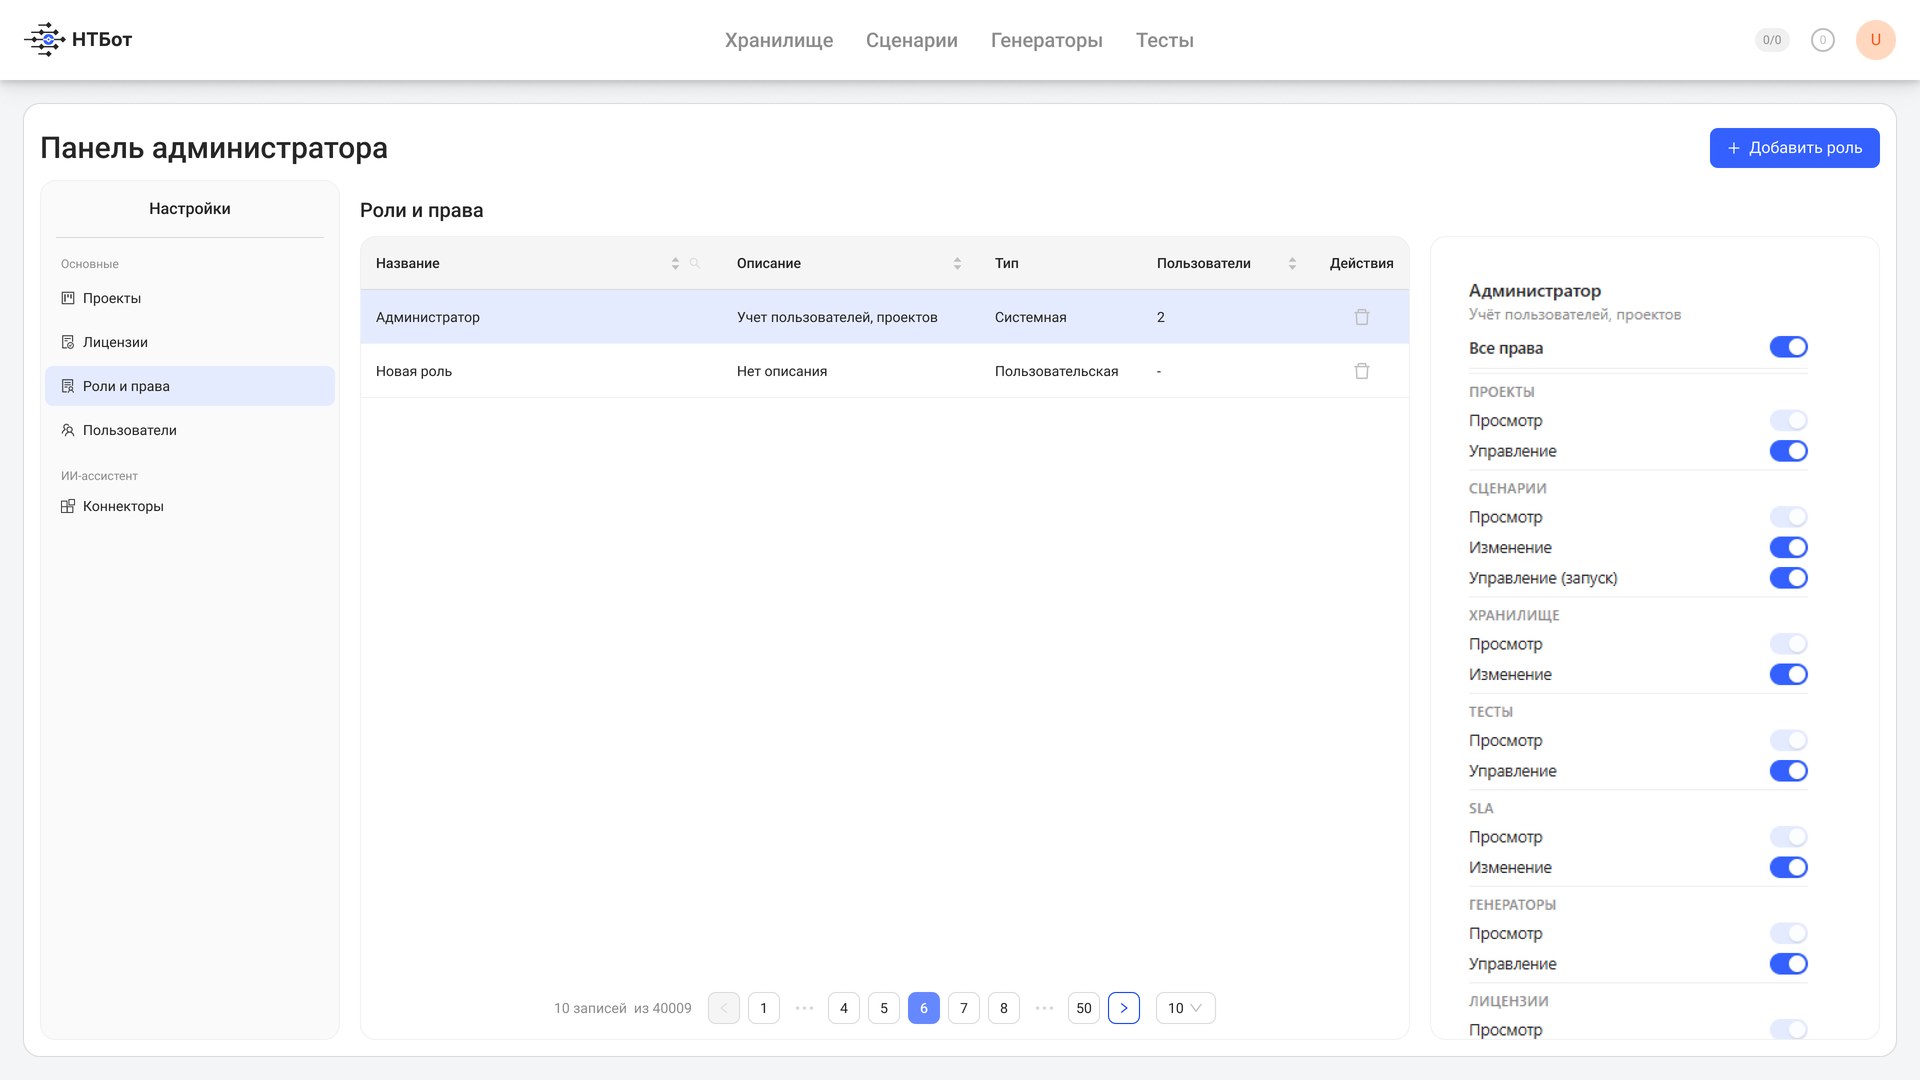The height and width of the screenshot is (1080, 1920).
Task: Sort by Название column arrows
Action: [x=675, y=263]
